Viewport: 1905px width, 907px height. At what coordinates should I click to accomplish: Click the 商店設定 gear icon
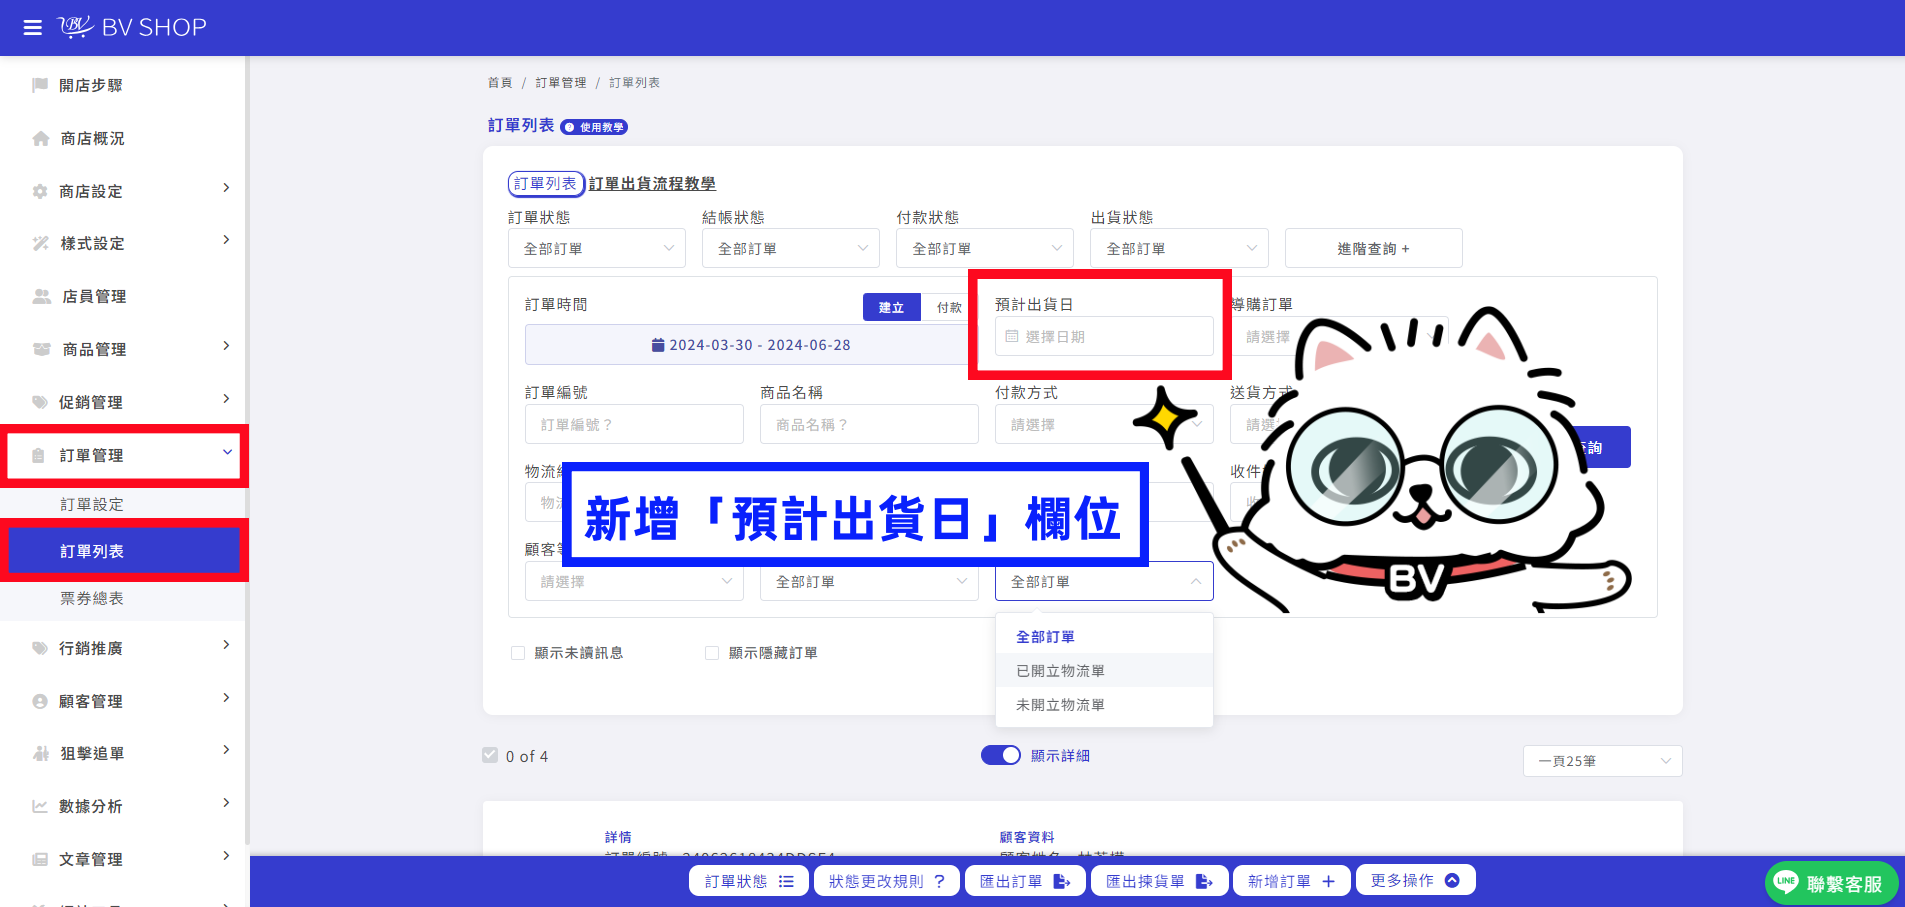(x=40, y=191)
